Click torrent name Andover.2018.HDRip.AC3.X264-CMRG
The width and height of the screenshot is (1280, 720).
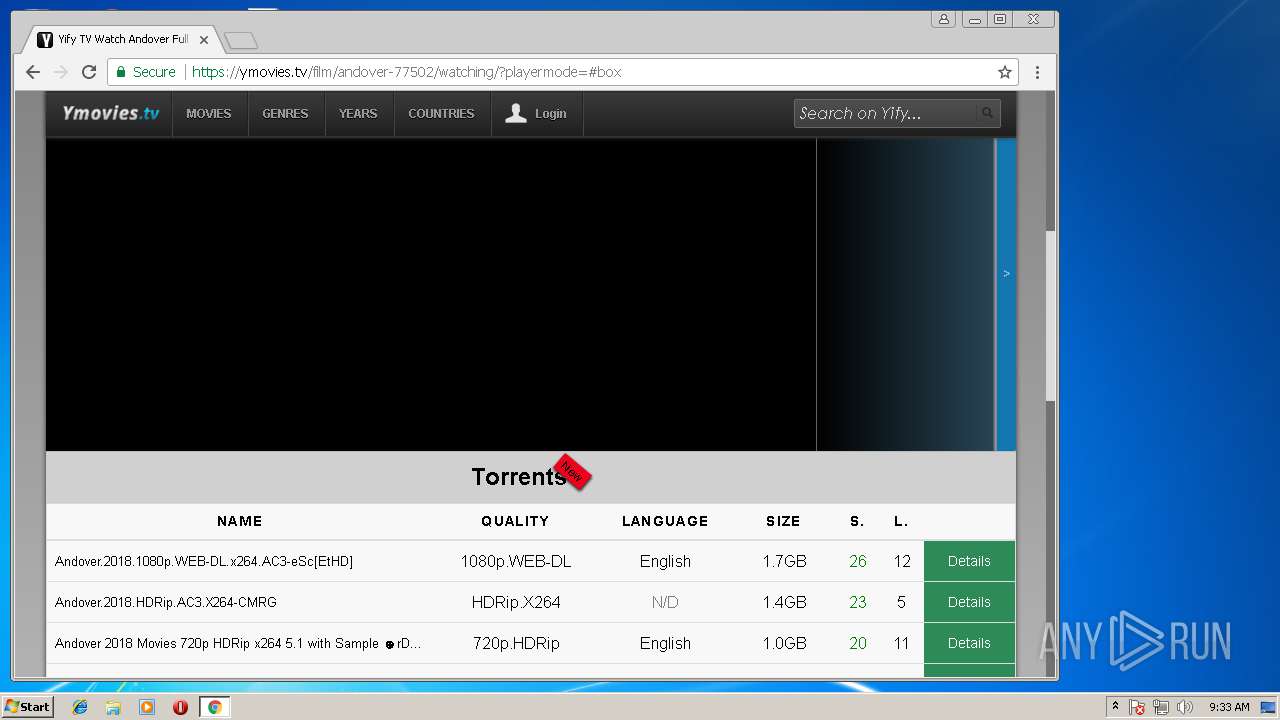click(x=166, y=603)
